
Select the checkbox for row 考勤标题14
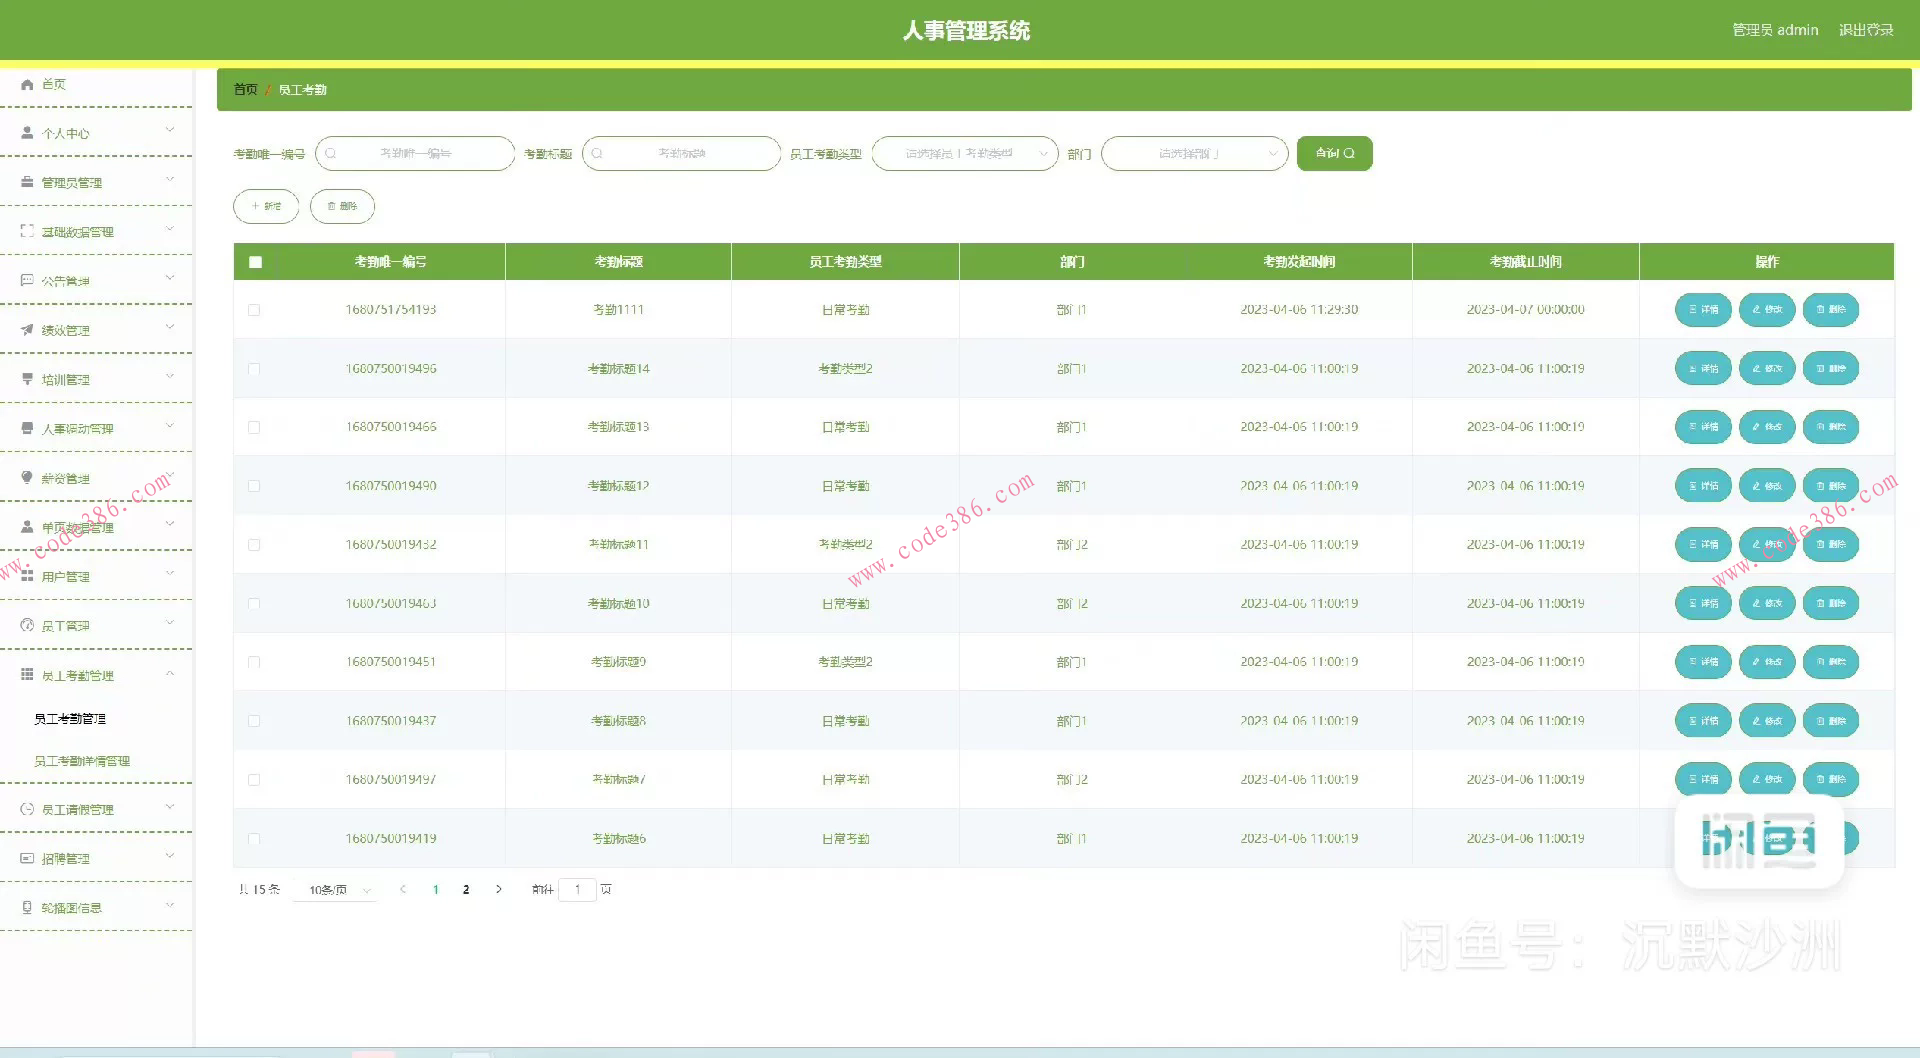click(254, 369)
